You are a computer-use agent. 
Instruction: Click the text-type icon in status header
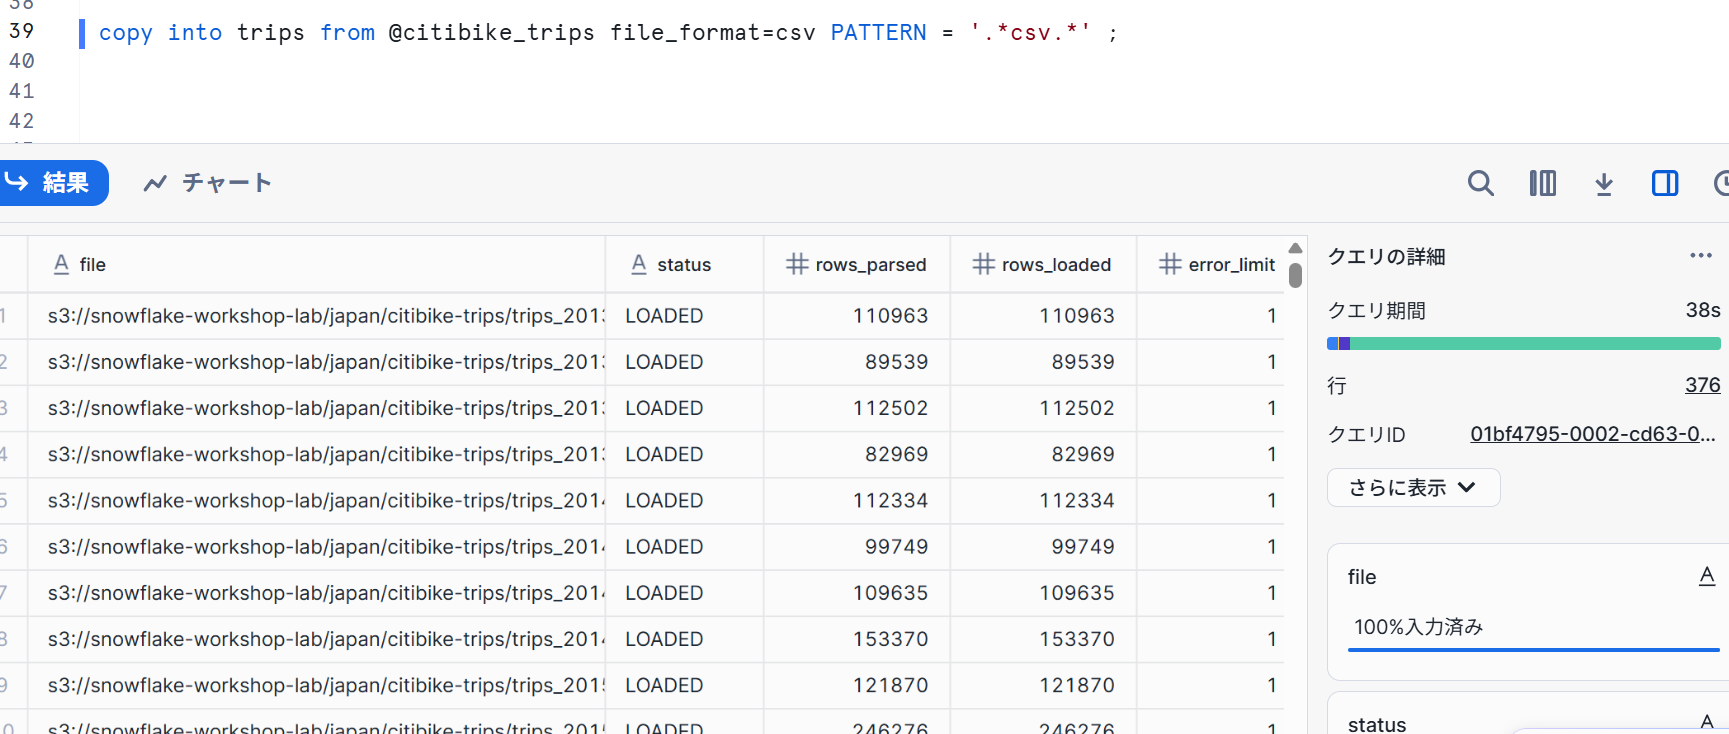[x=639, y=264]
